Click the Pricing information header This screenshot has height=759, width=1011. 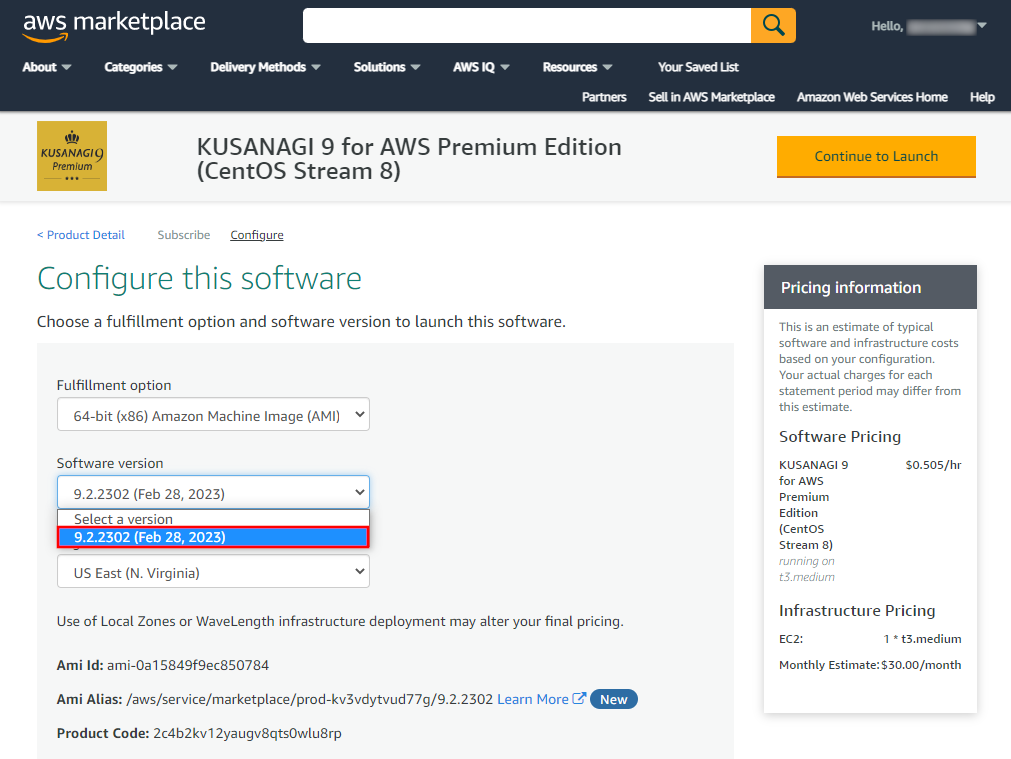[870, 287]
